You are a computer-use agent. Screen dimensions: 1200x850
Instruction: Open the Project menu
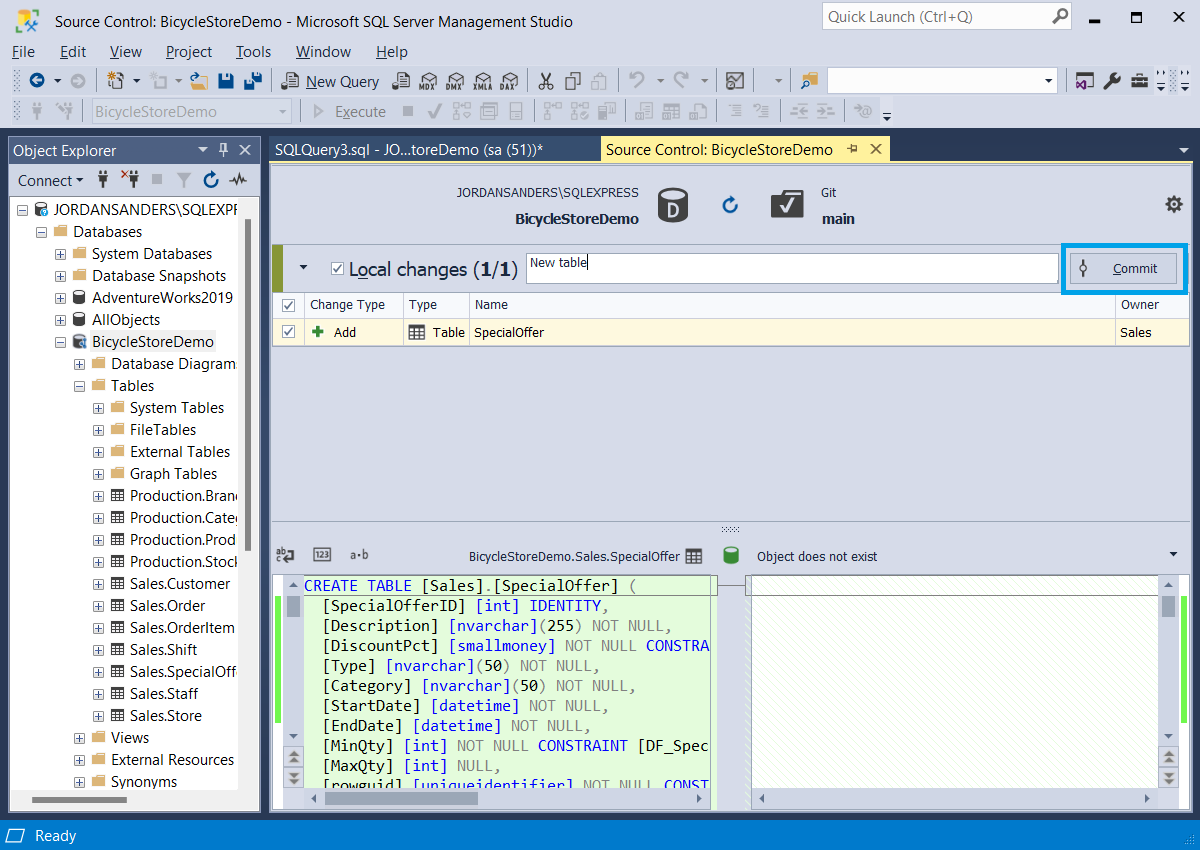click(x=189, y=51)
